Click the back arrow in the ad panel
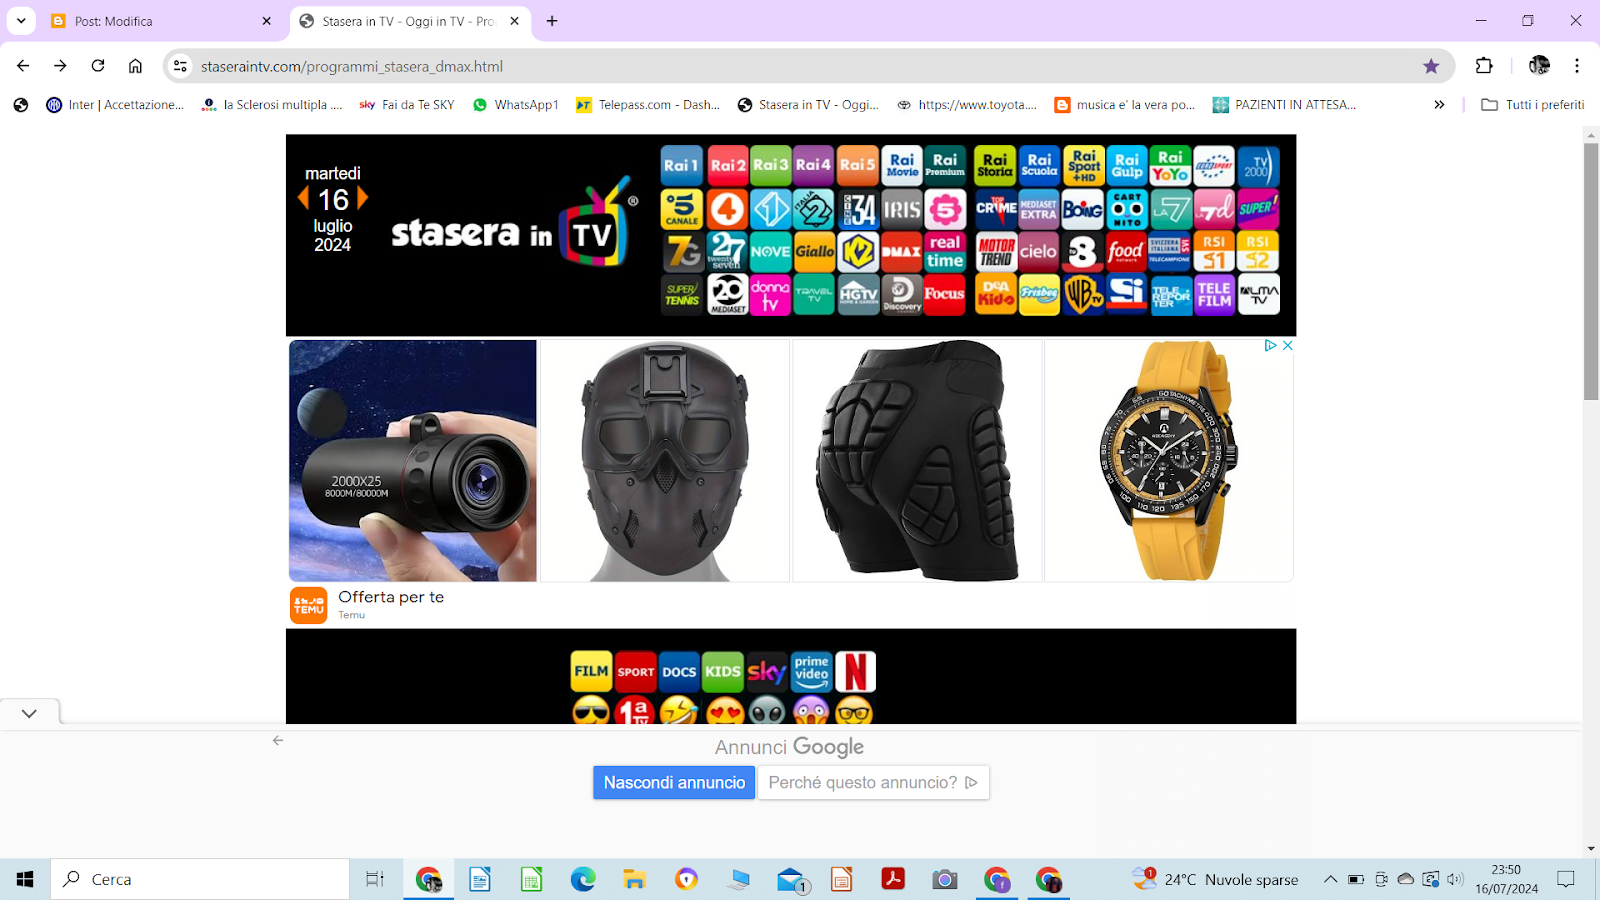This screenshot has height=900, width=1600. click(278, 741)
